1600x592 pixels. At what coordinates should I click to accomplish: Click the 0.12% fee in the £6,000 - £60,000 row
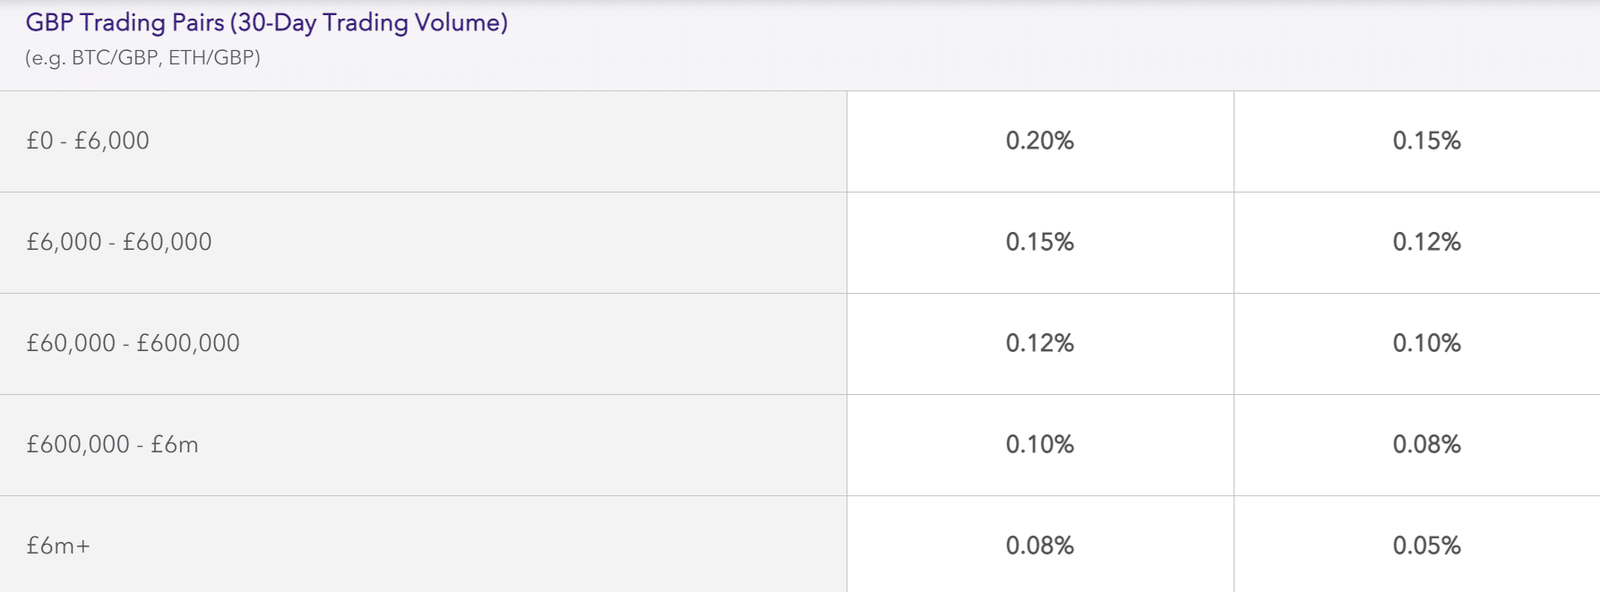[x=1427, y=242]
